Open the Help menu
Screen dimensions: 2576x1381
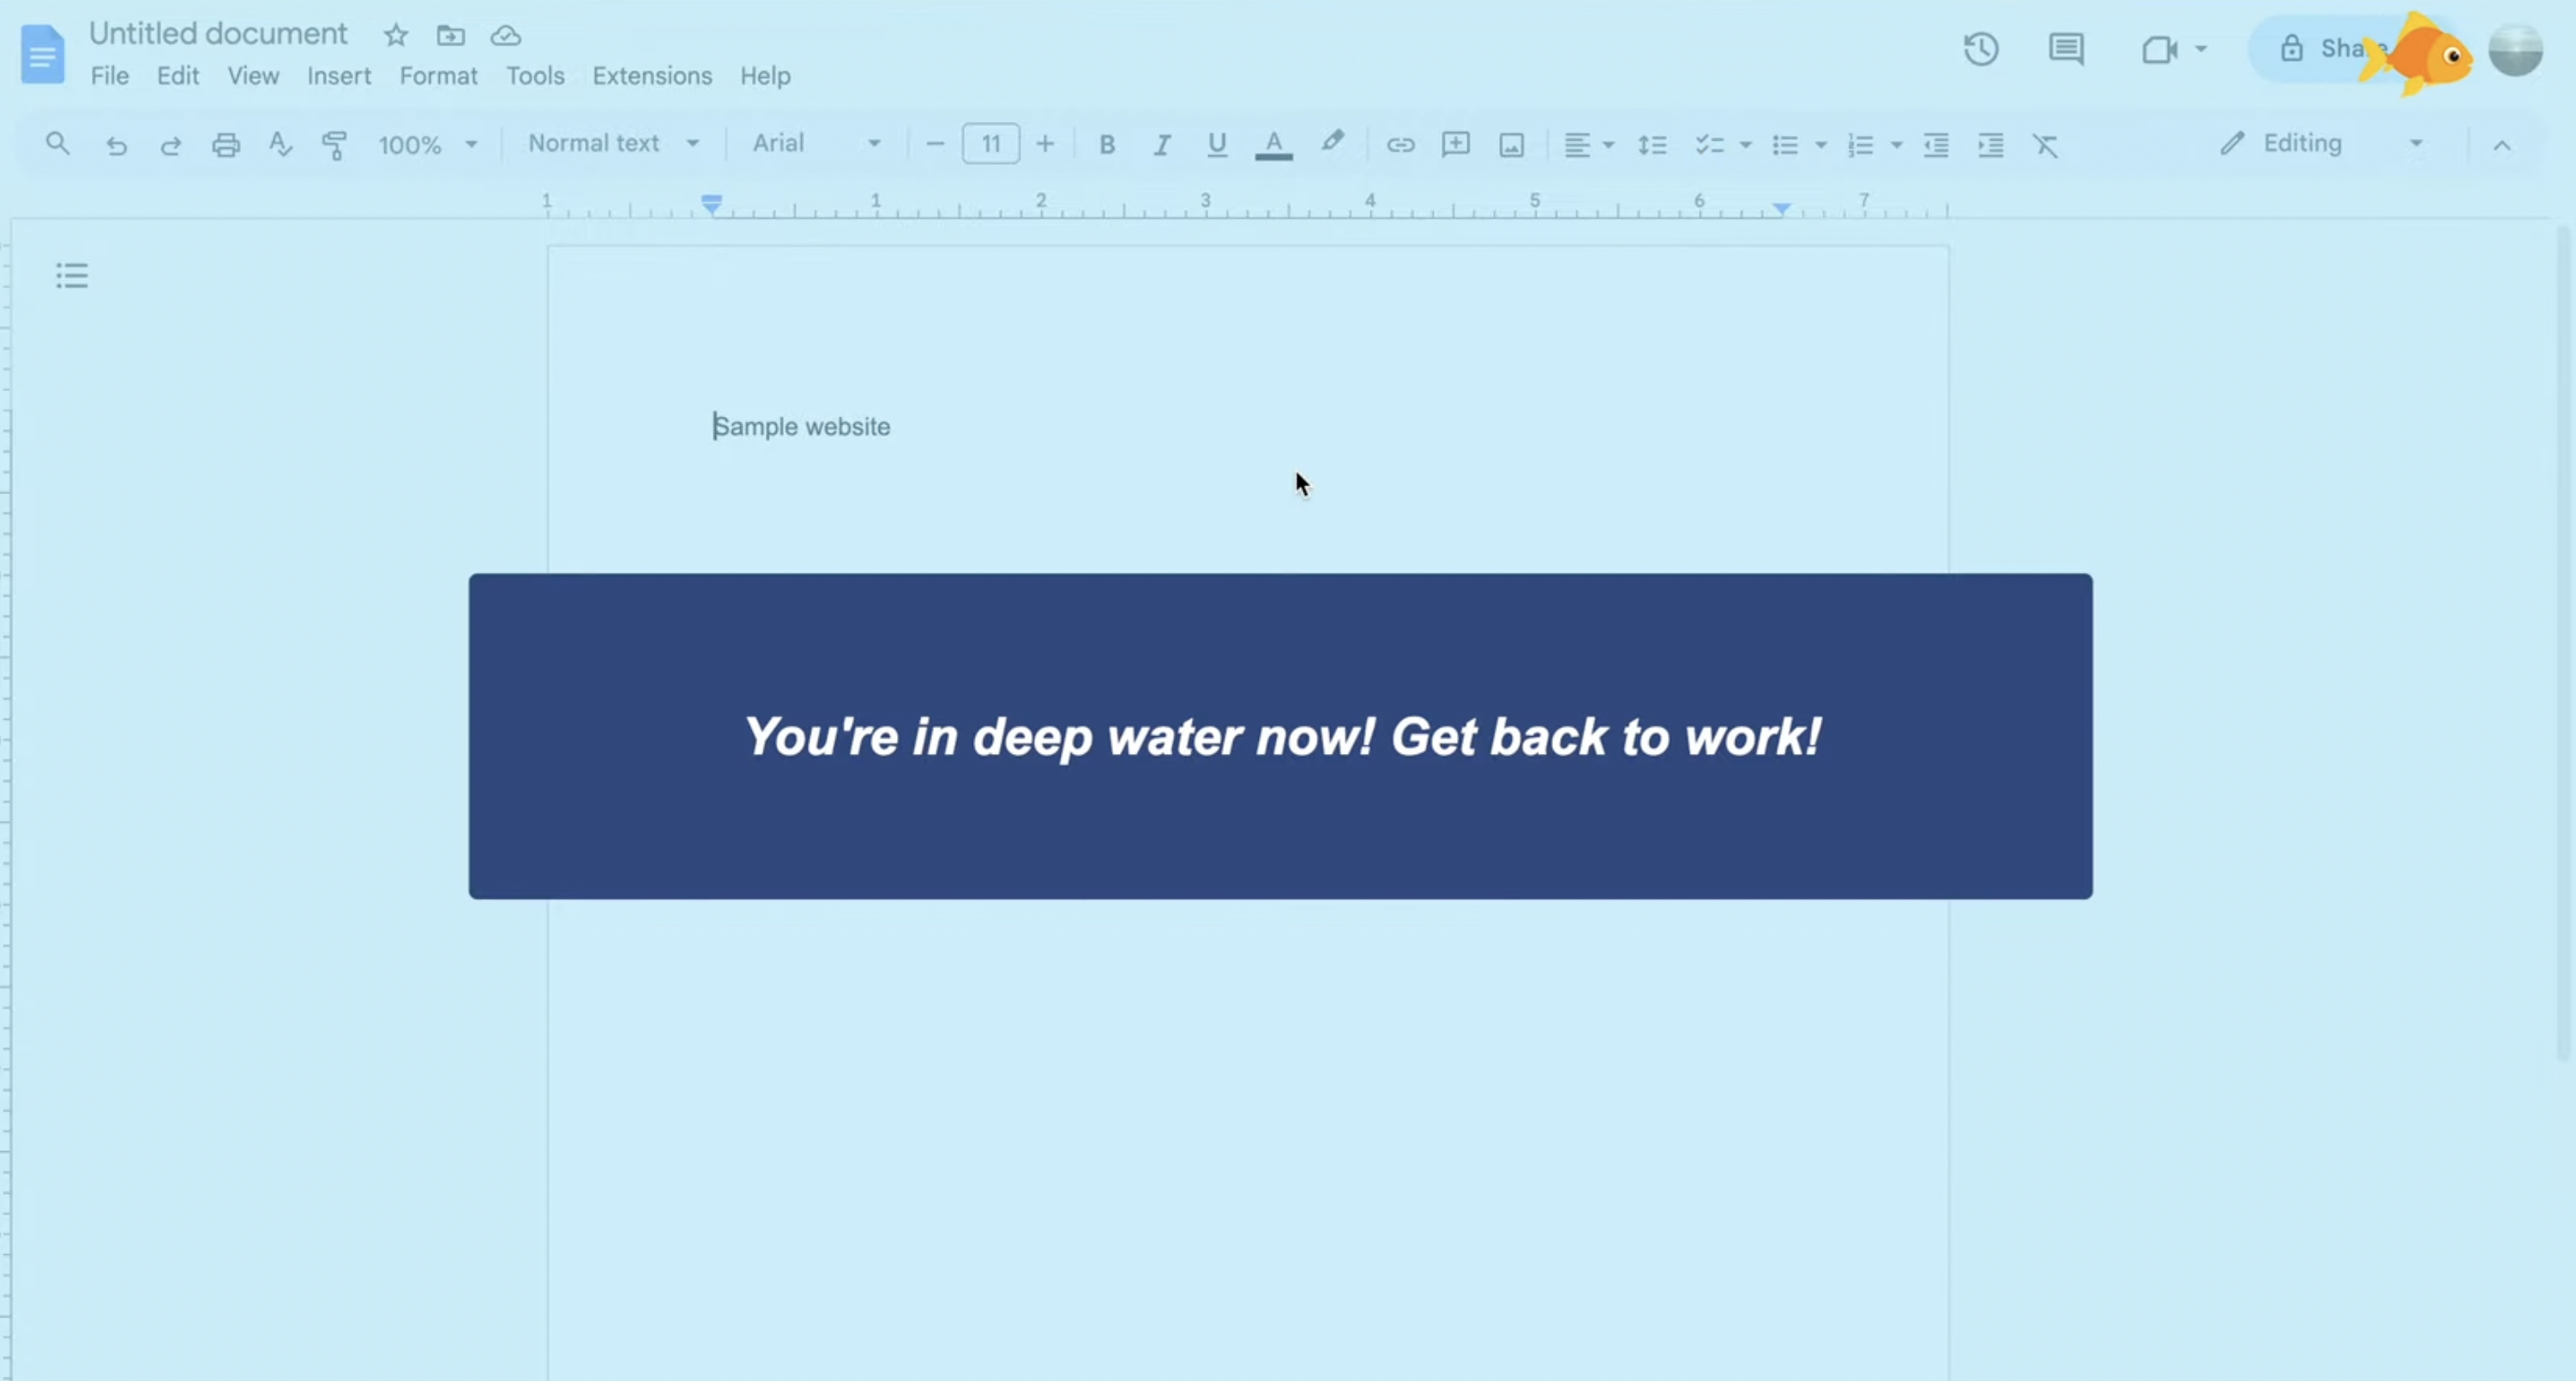click(765, 76)
